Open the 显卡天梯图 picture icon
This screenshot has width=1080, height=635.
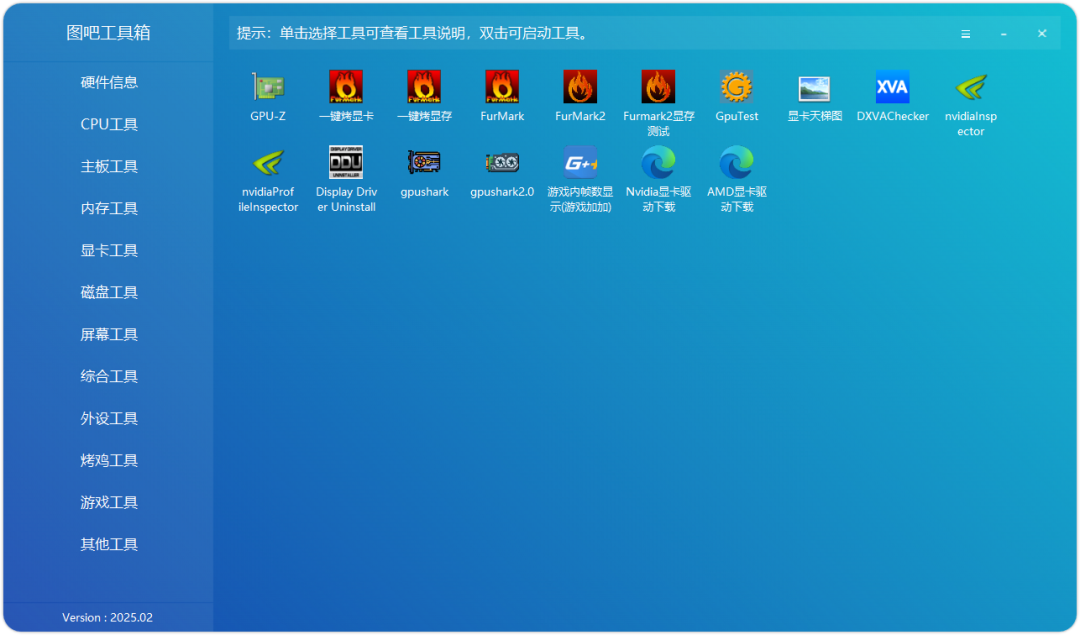(814, 87)
